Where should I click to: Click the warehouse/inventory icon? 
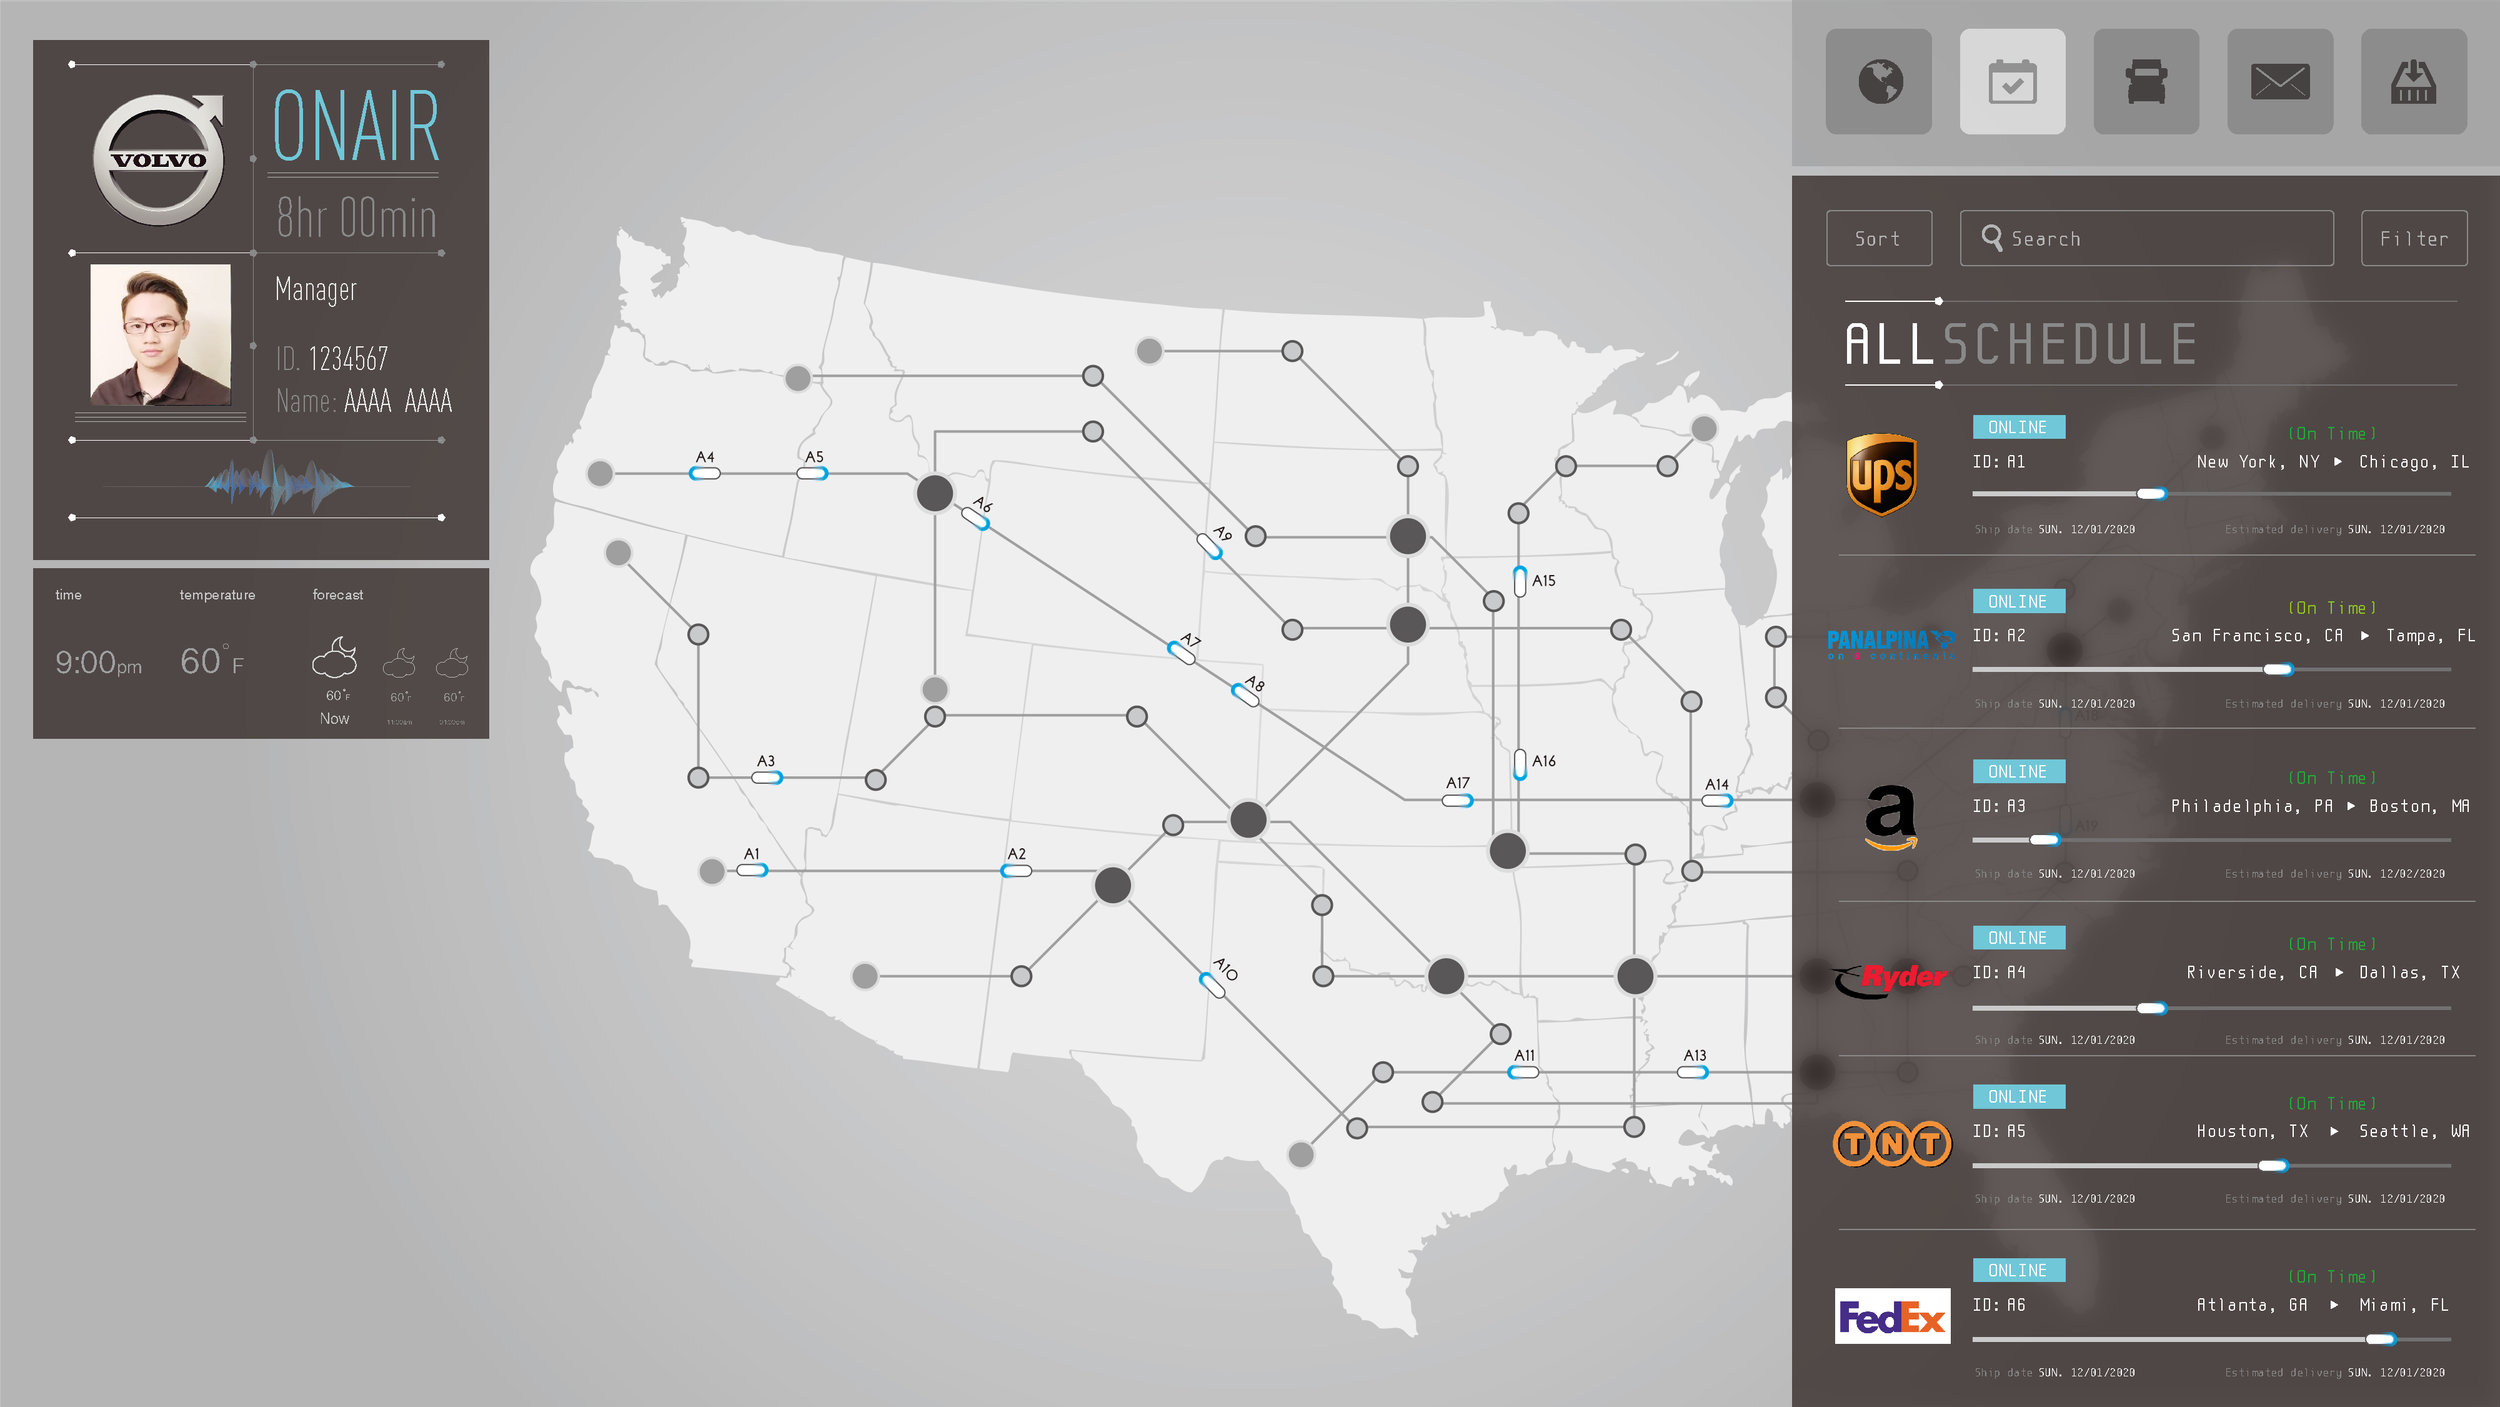point(2411,81)
